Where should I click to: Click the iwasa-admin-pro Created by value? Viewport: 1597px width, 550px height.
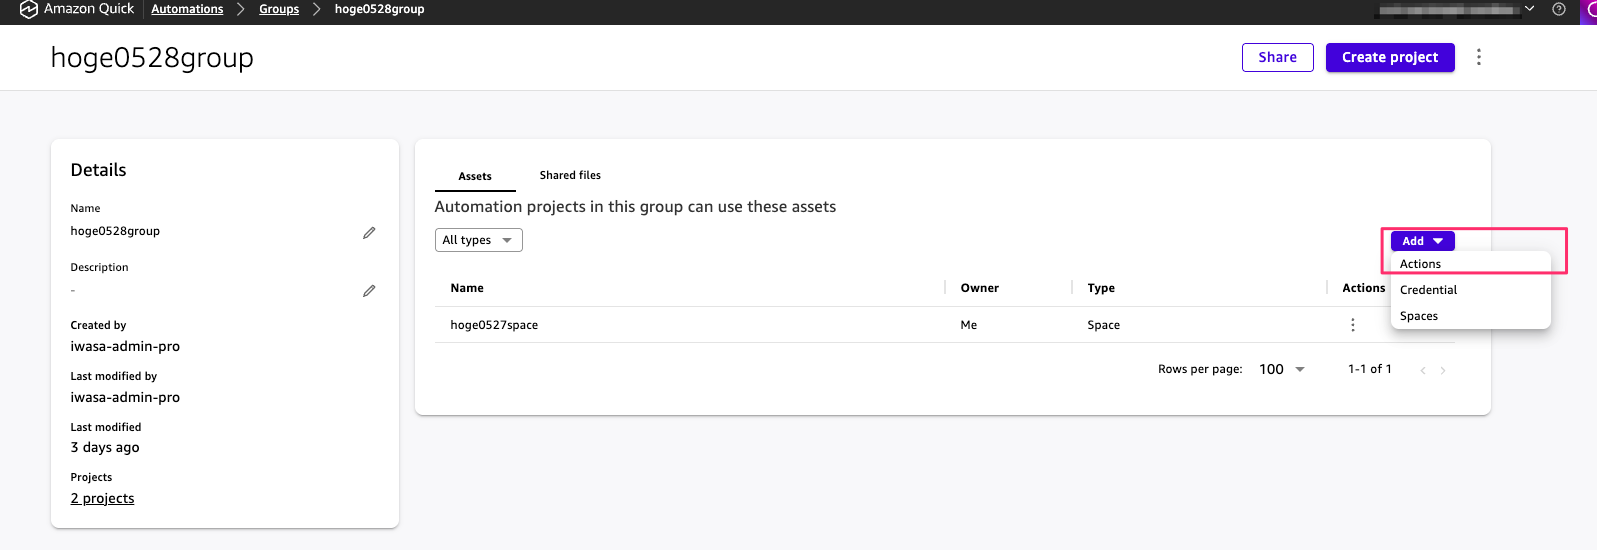click(x=125, y=346)
